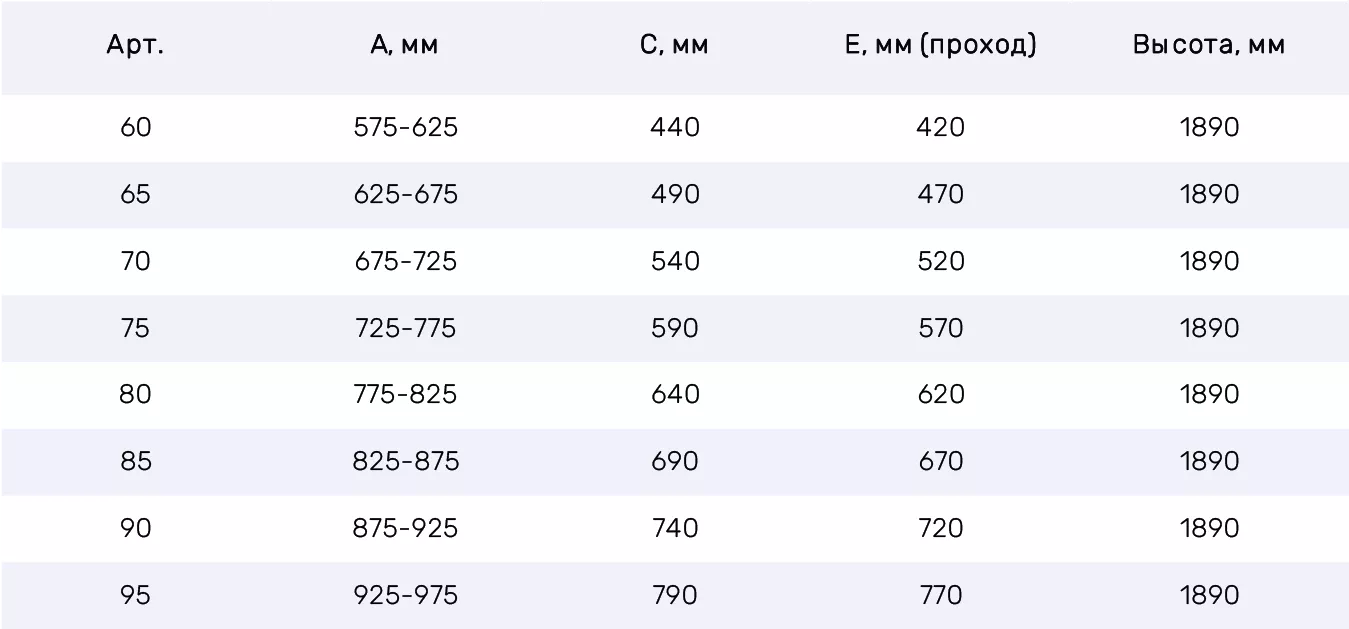The width and height of the screenshot is (1349, 629).
Task: Select article number 80 cell
Action: pos(135,394)
